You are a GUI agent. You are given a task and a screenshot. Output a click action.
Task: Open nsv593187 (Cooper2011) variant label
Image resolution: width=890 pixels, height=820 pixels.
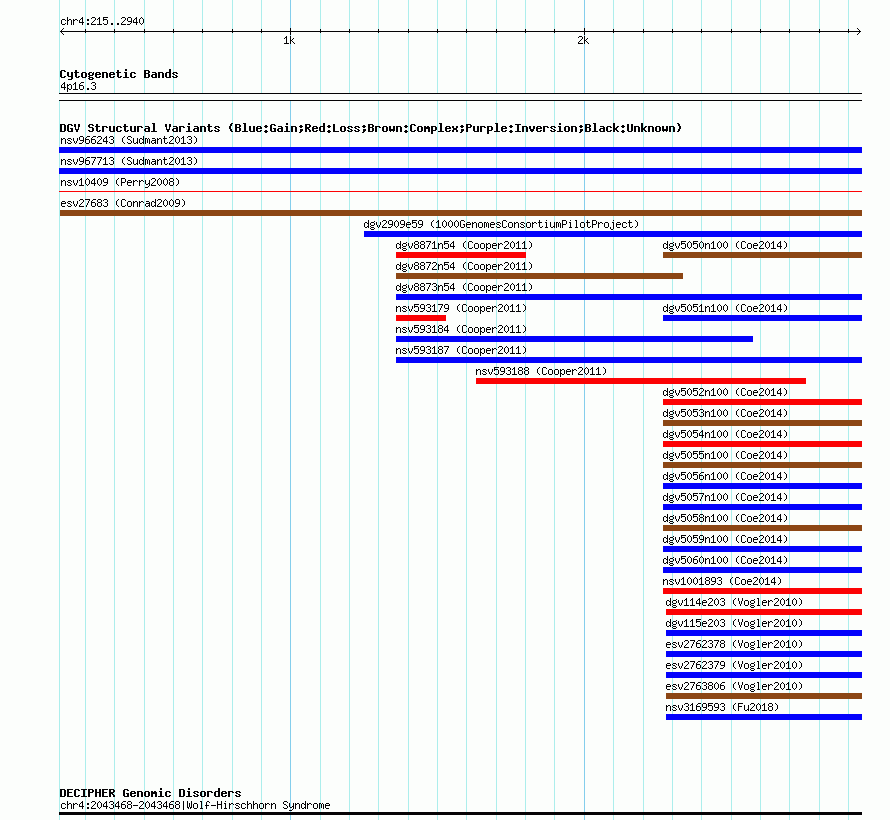[461, 350]
